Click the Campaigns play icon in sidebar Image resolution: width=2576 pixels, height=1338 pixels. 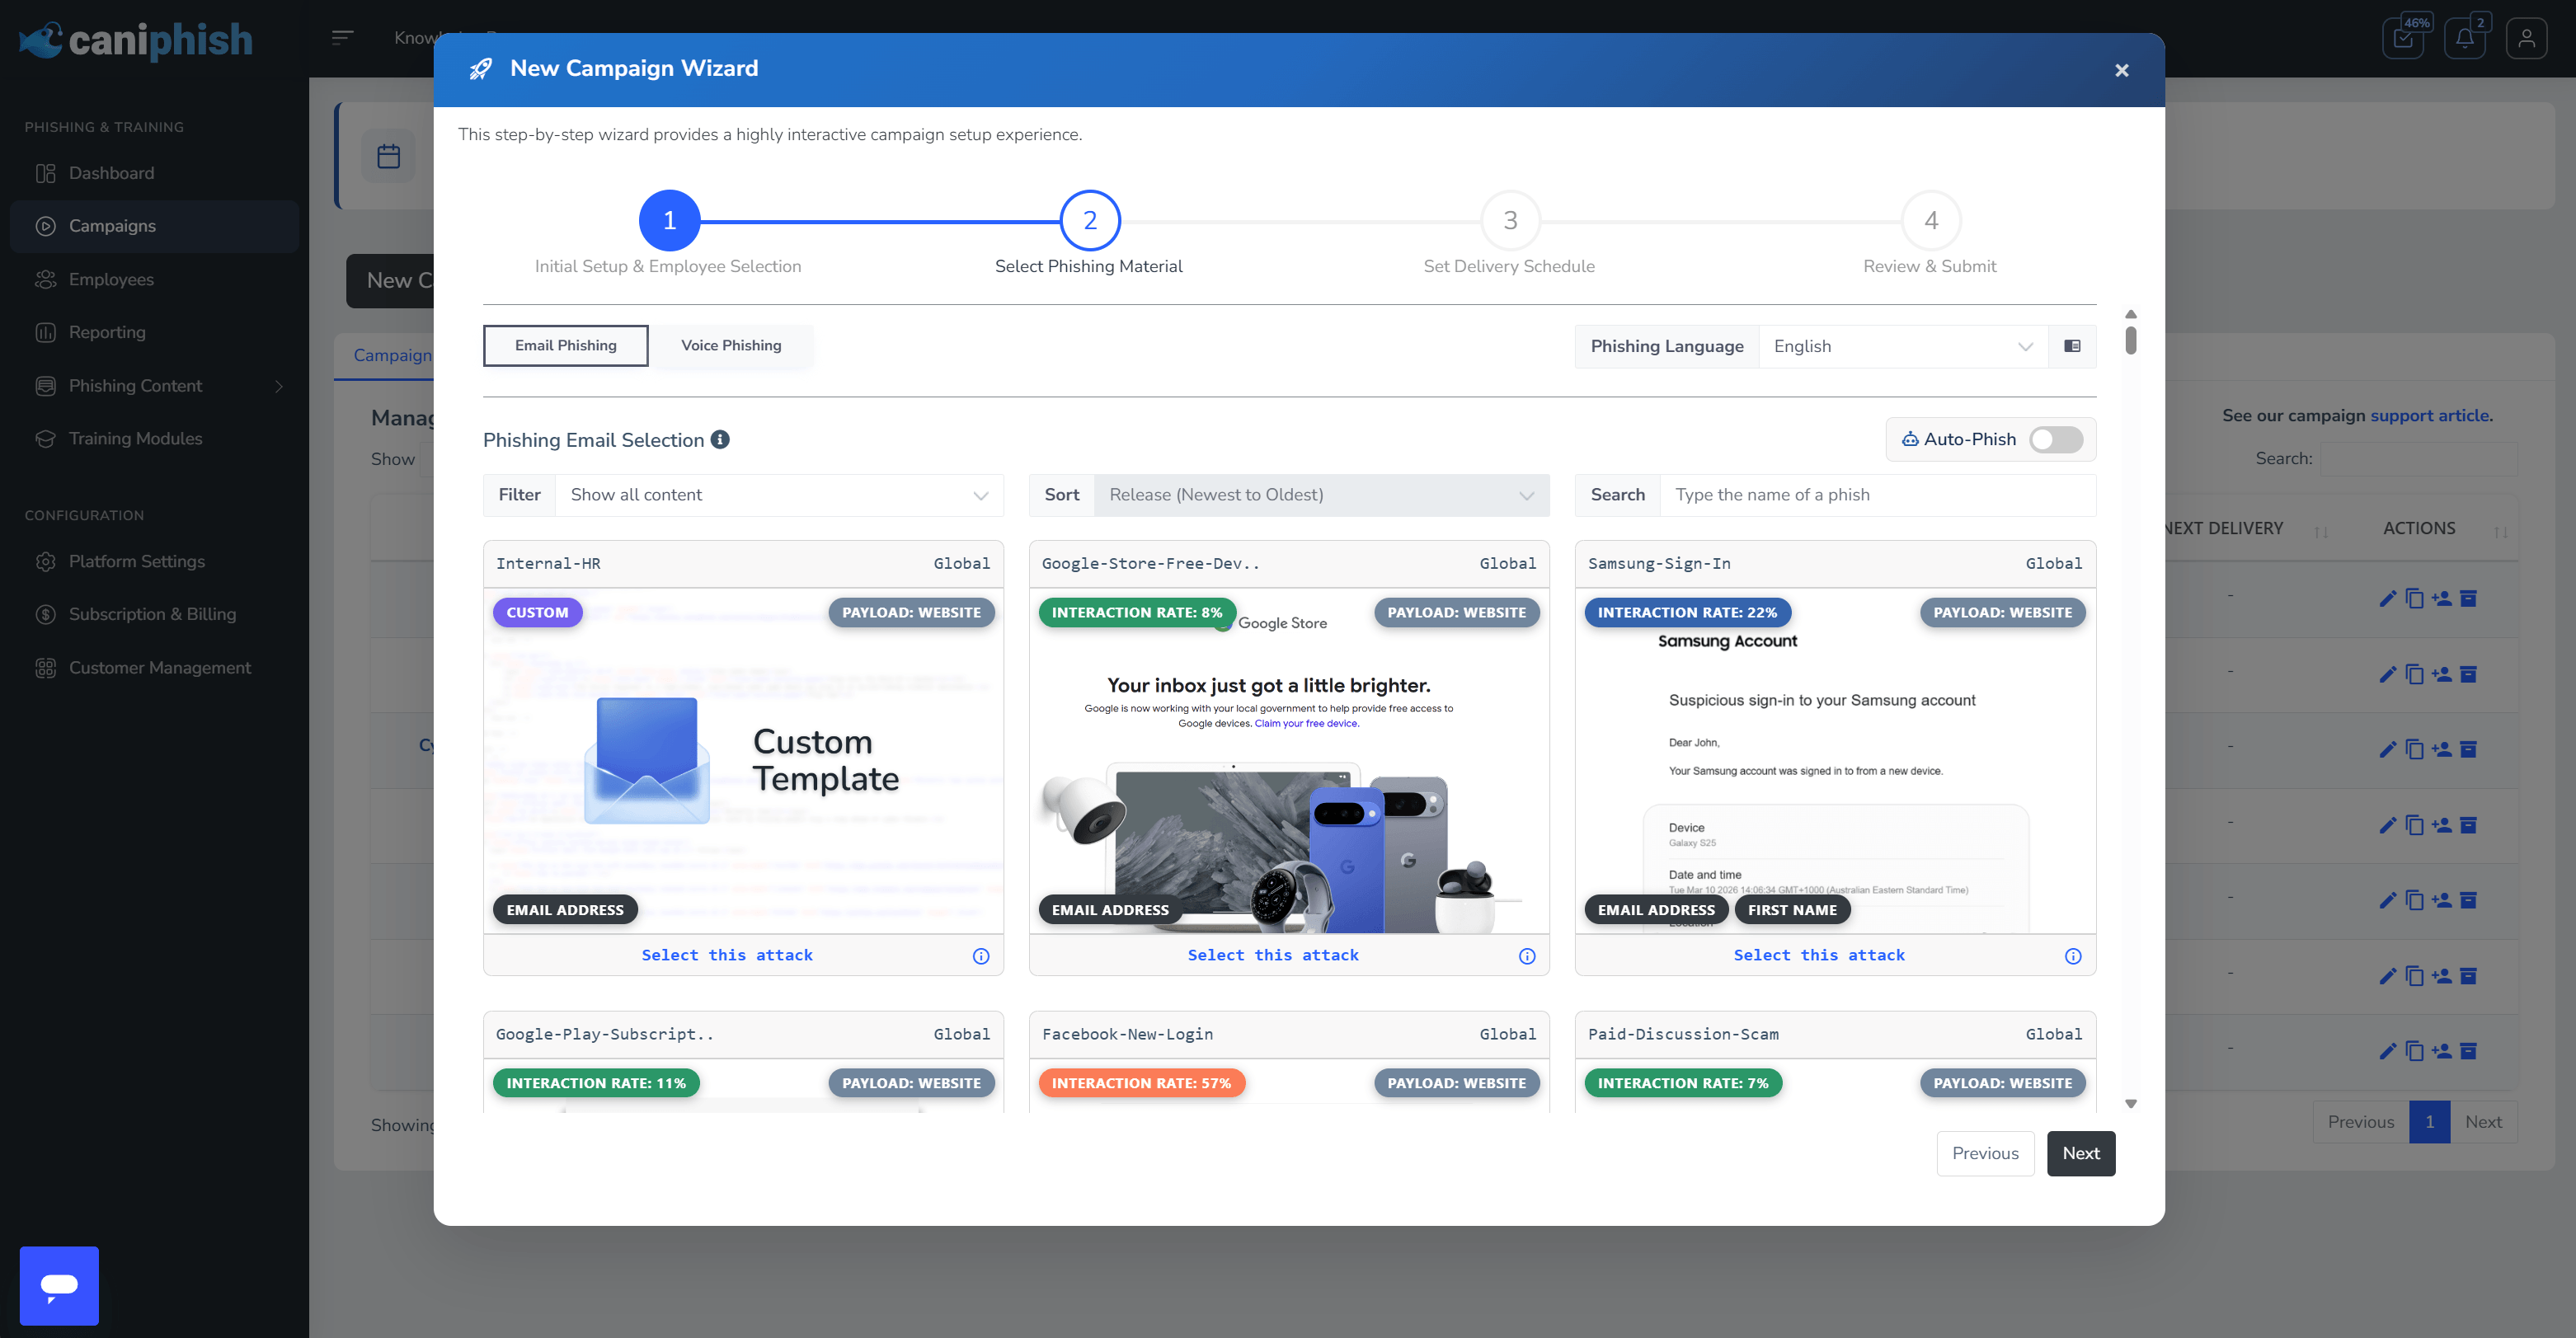45,226
